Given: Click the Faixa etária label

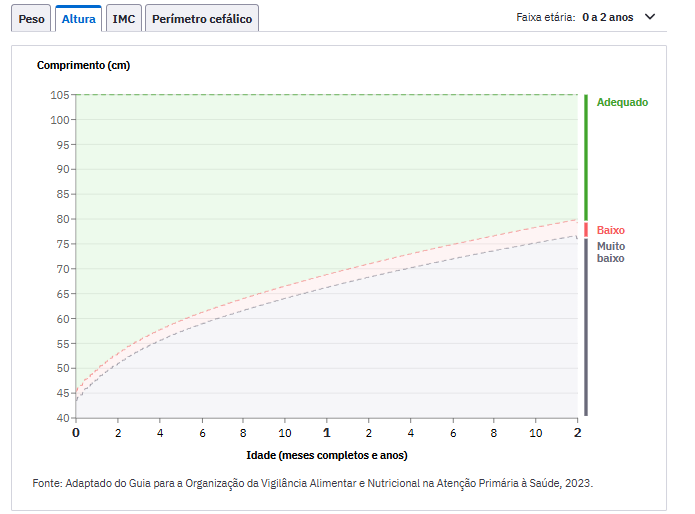Looking at the screenshot, I should [546, 17].
